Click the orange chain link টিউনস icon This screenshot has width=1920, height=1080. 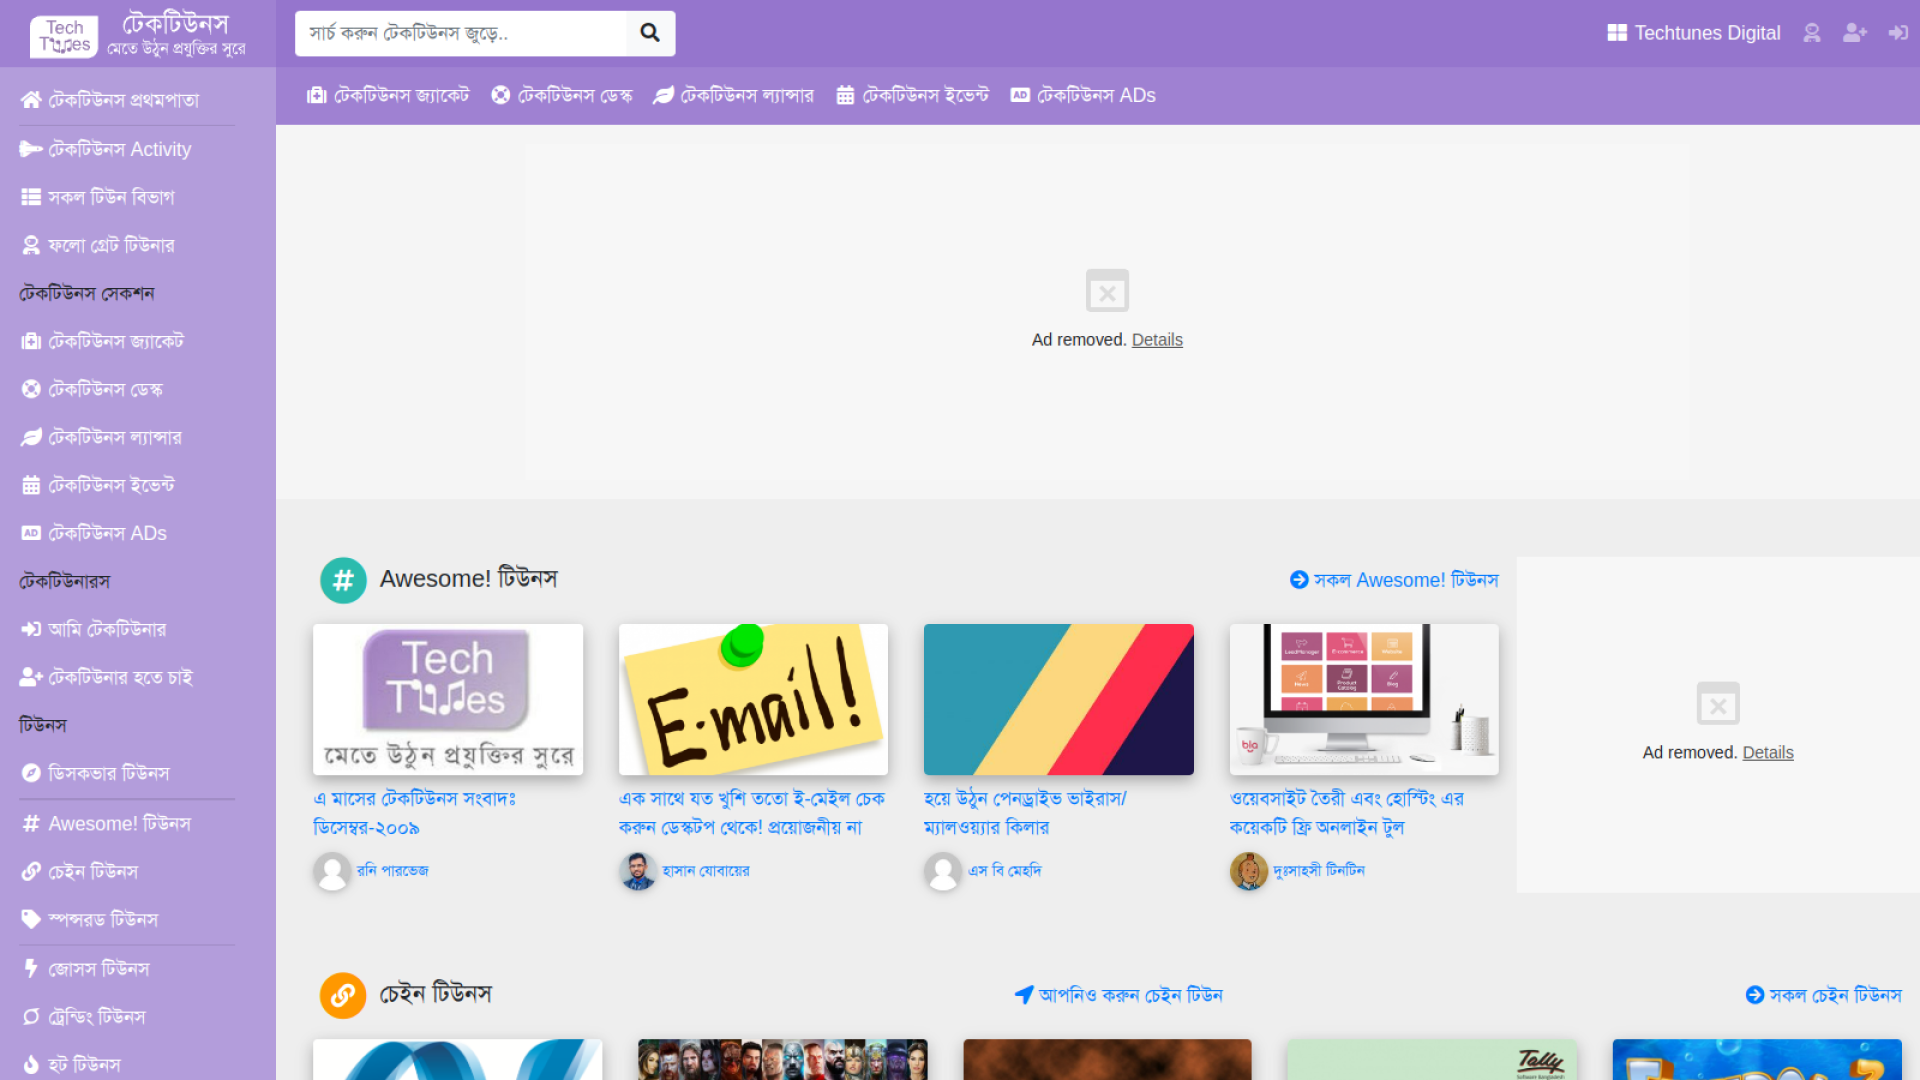(343, 995)
